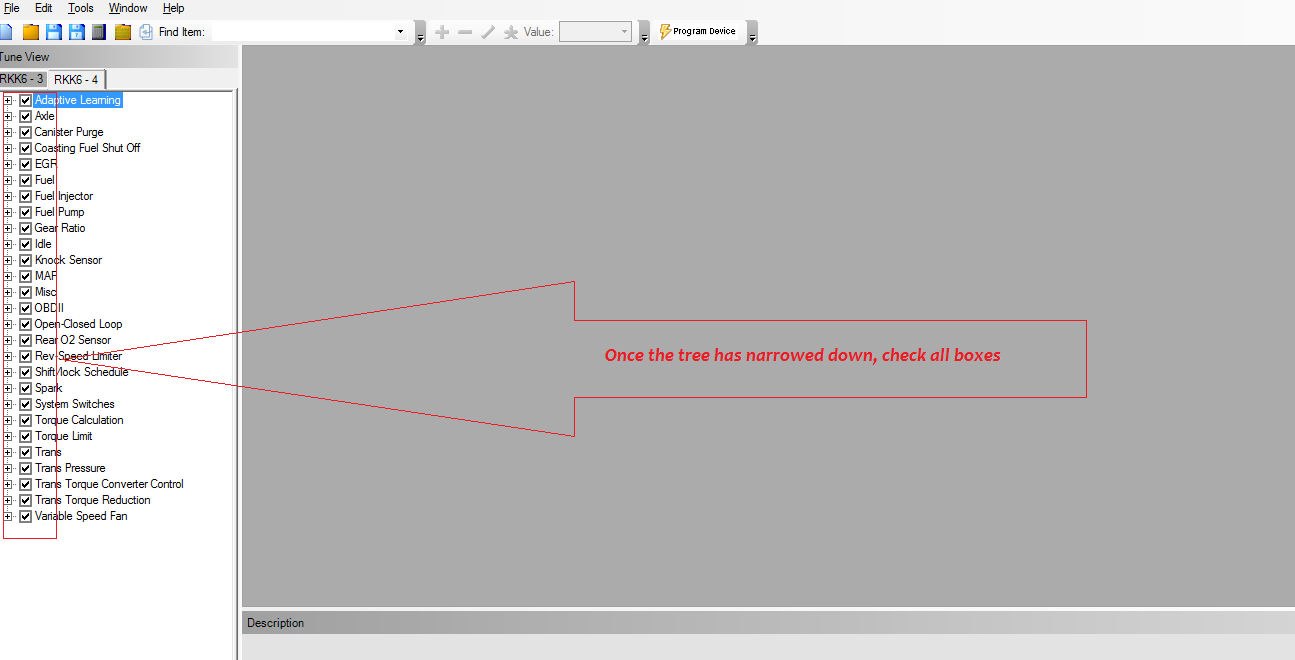Open the Value combo box
Image resolution: width=1295 pixels, height=660 pixels.
(x=595, y=32)
